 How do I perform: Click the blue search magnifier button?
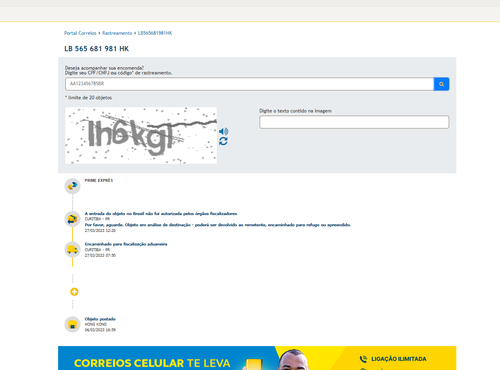tap(441, 84)
